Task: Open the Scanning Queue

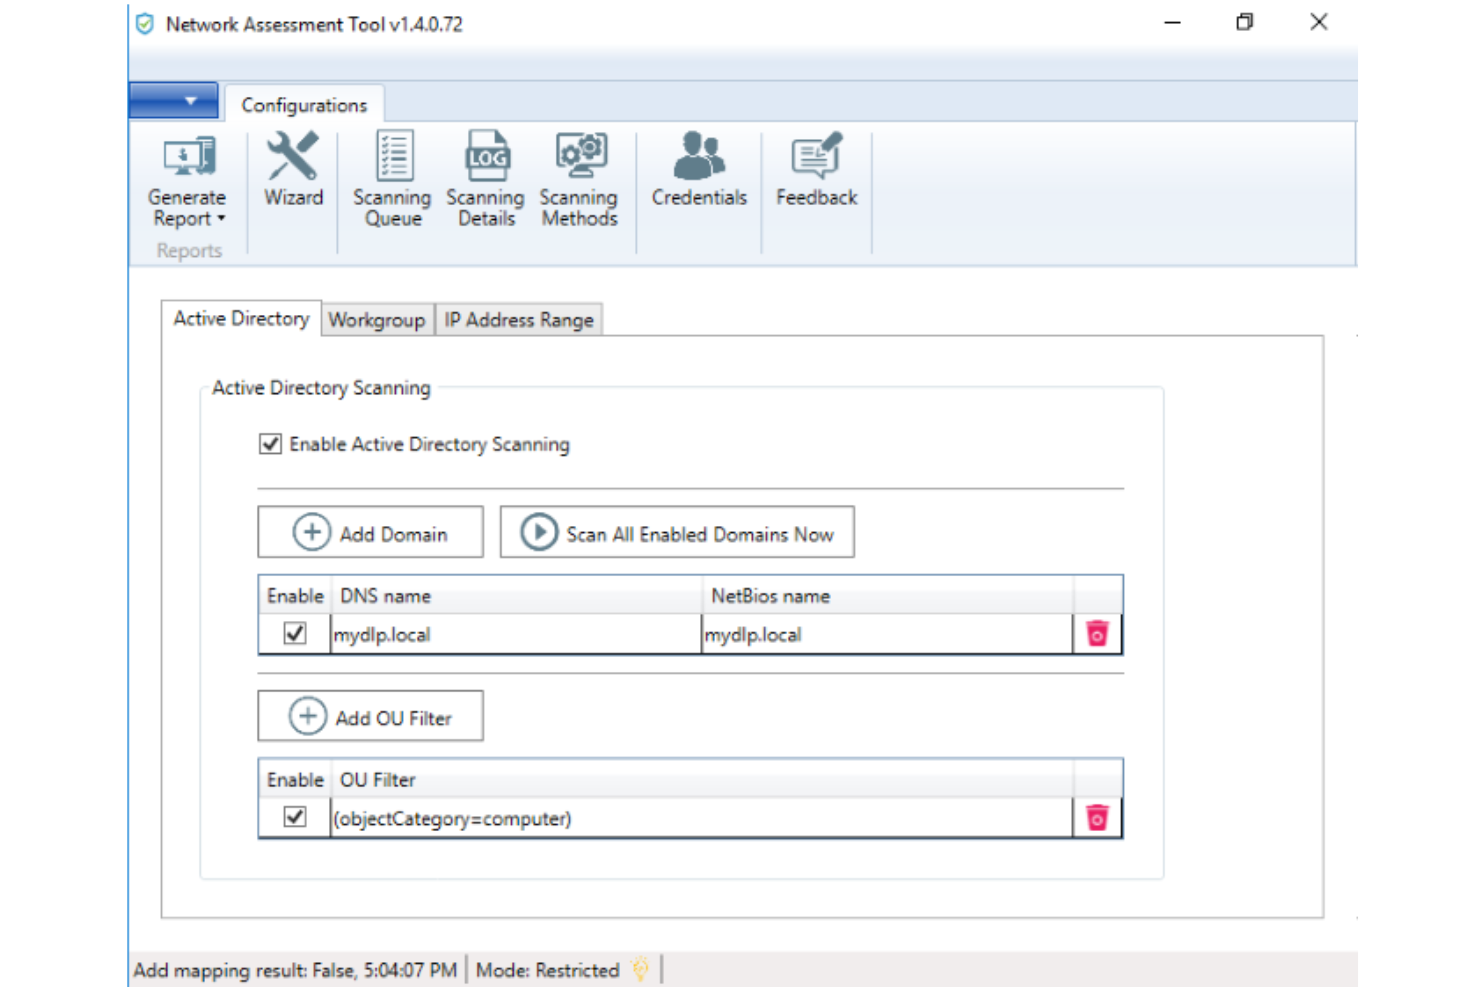Action: [392, 180]
